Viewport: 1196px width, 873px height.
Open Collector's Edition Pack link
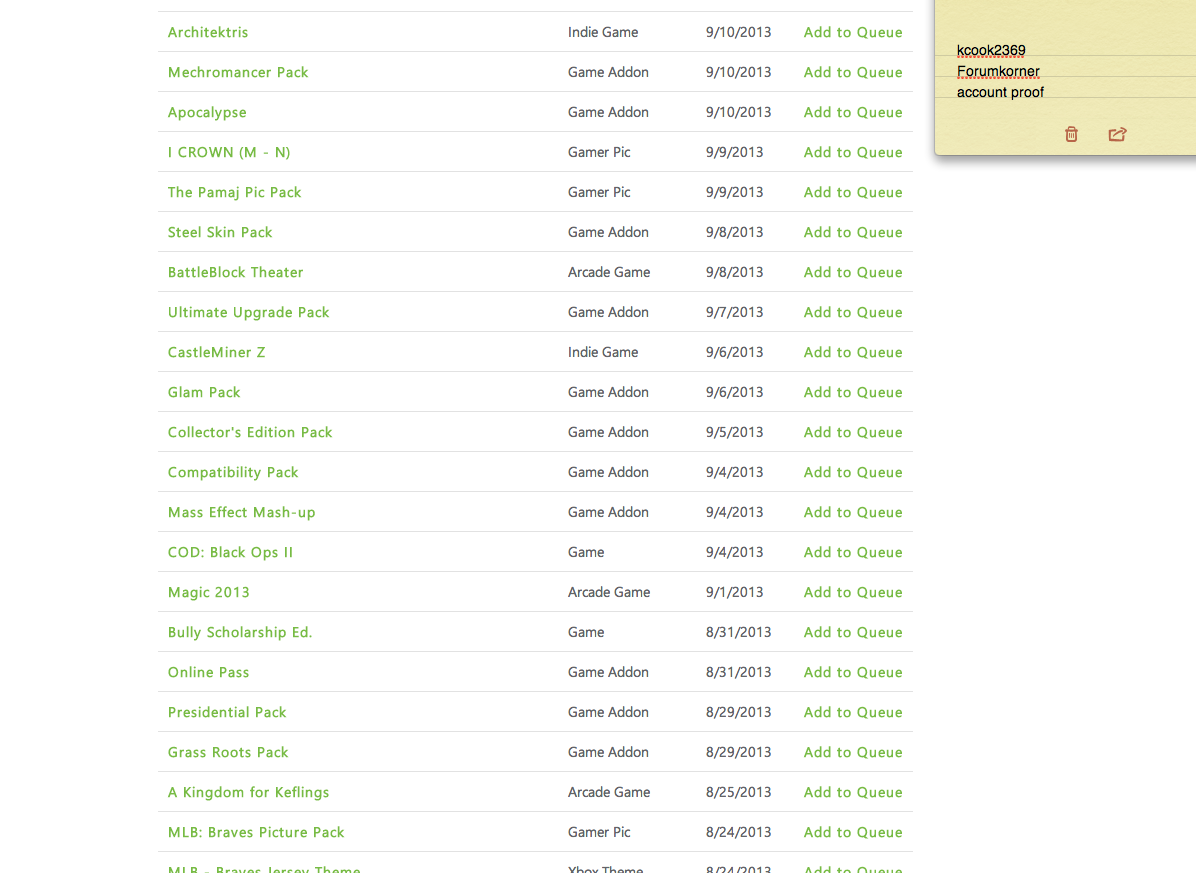(250, 432)
